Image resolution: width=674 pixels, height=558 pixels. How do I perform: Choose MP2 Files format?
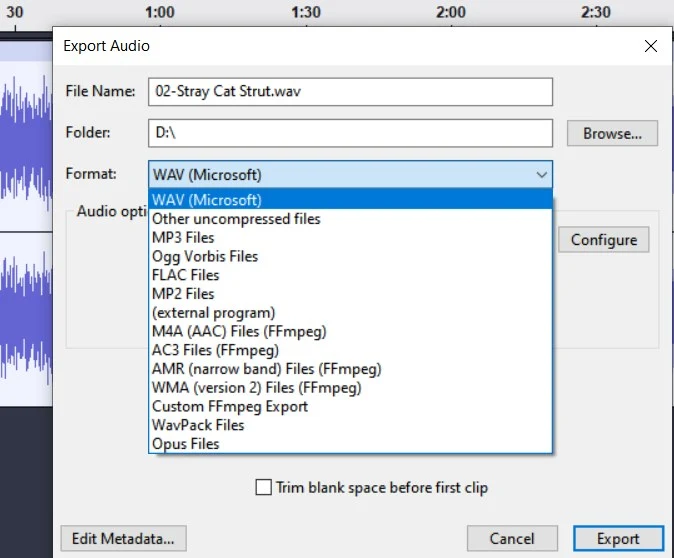coord(350,294)
